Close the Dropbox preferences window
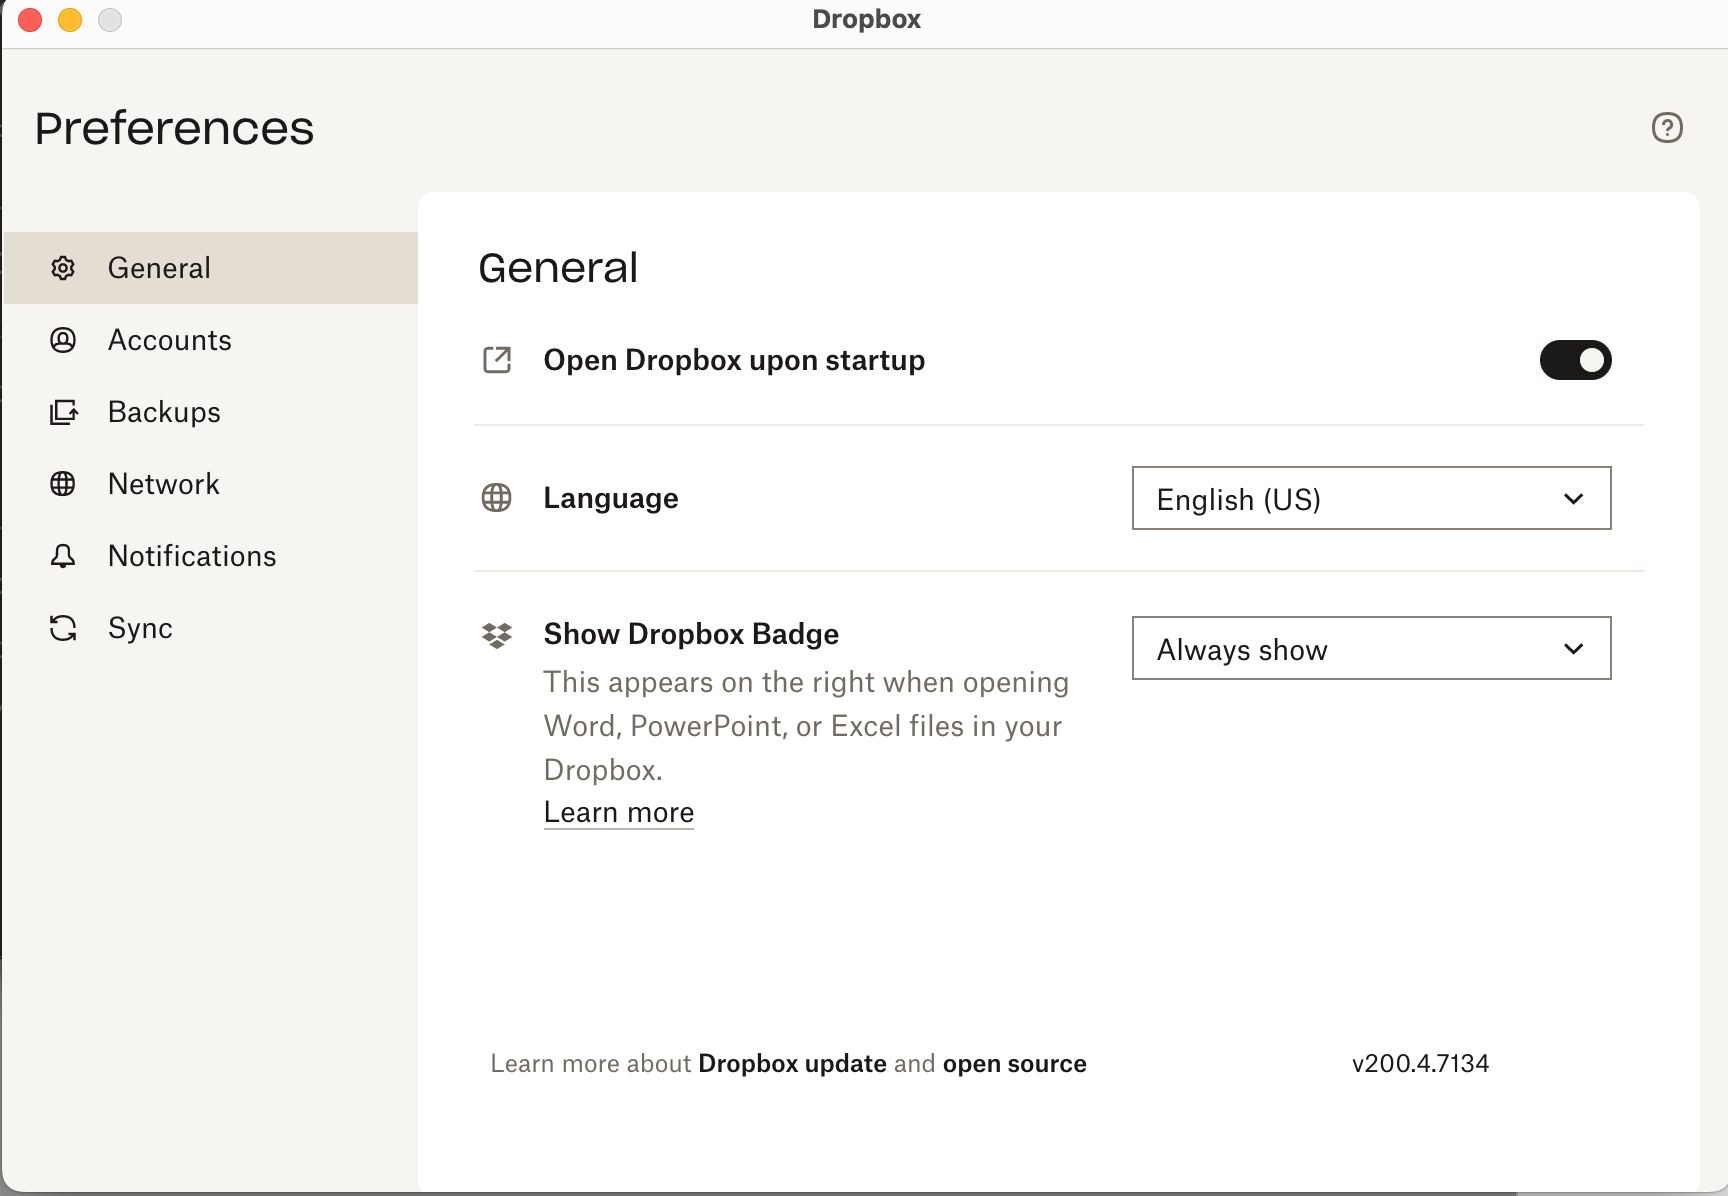This screenshot has width=1728, height=1196. click(30, 20)
